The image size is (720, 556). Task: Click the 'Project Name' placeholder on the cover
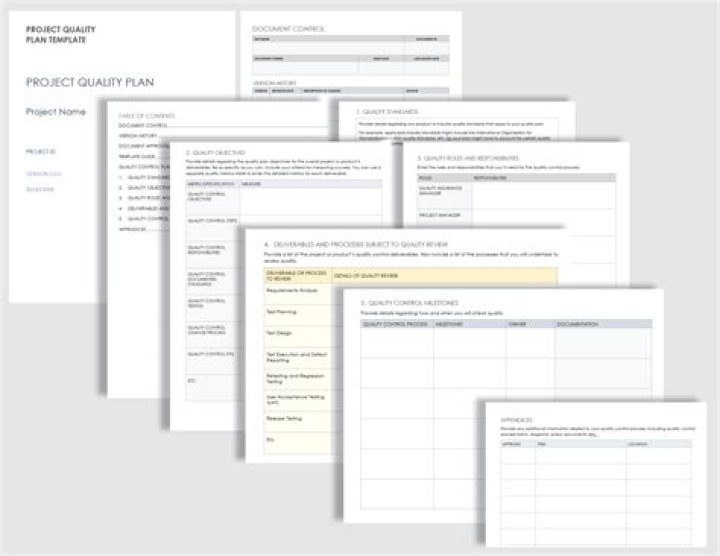coord(56,112)
